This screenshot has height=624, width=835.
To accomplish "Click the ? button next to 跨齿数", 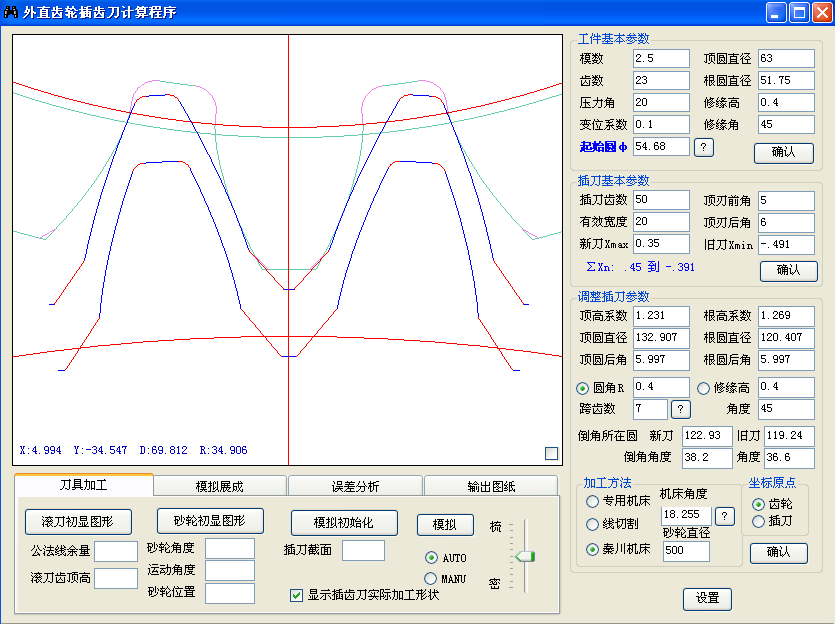I will pos(681,409).
